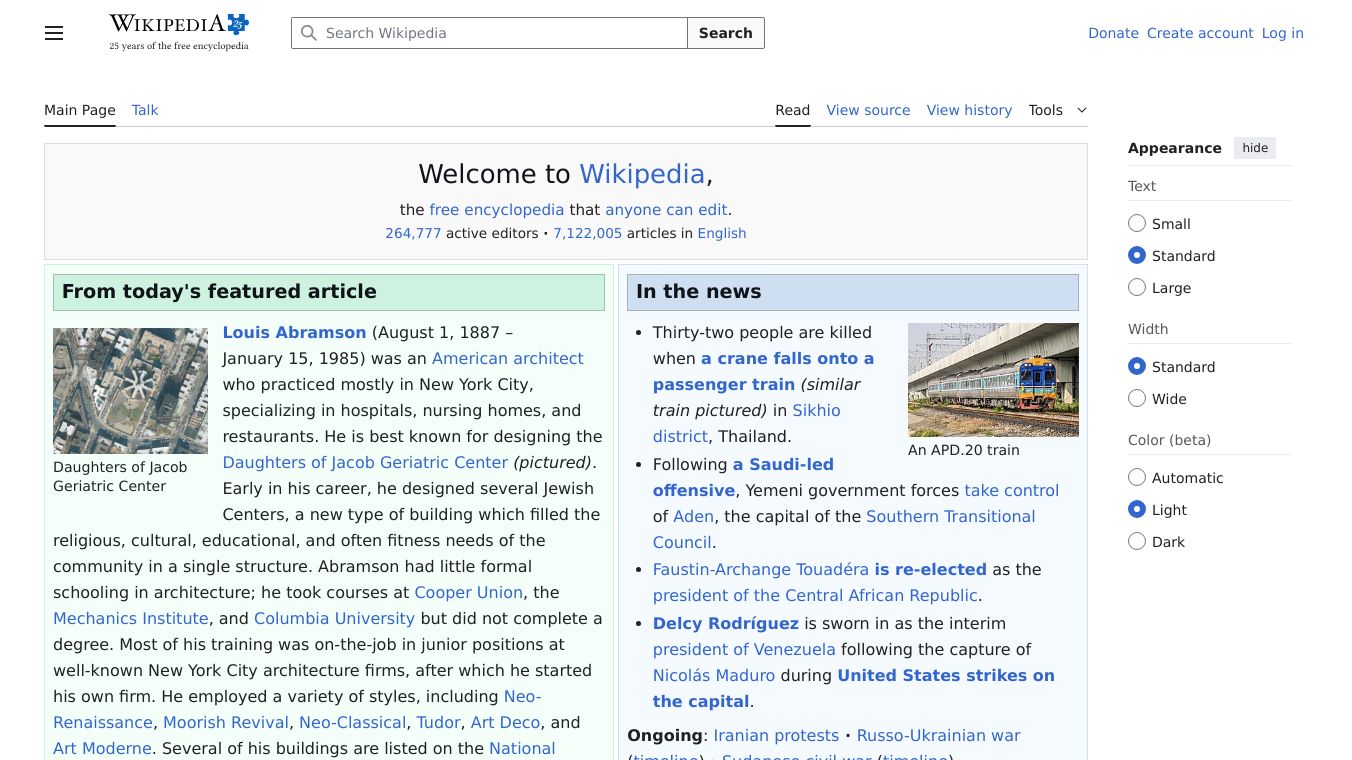Hide the Appearance panel
Screen dimensions: 1352x760
pos(1255,148)
